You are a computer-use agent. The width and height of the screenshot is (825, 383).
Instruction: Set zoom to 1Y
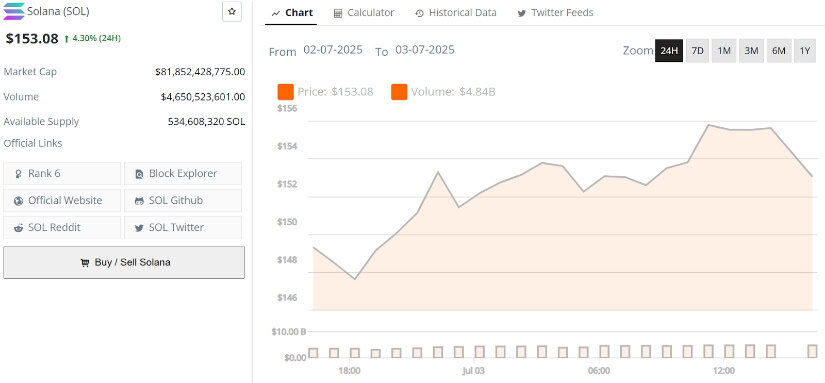(805, 51)
